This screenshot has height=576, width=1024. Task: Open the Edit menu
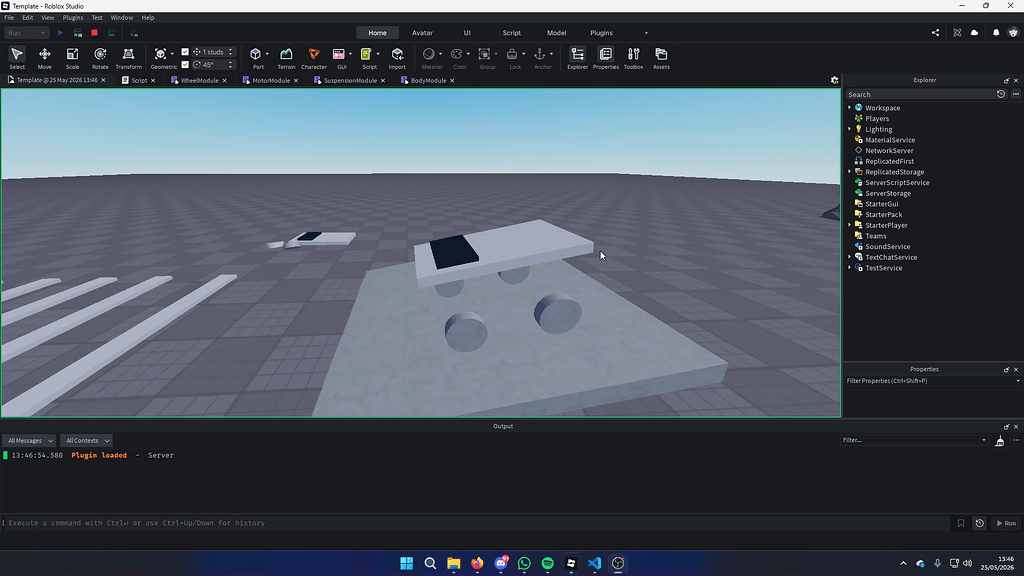point(27,18)
